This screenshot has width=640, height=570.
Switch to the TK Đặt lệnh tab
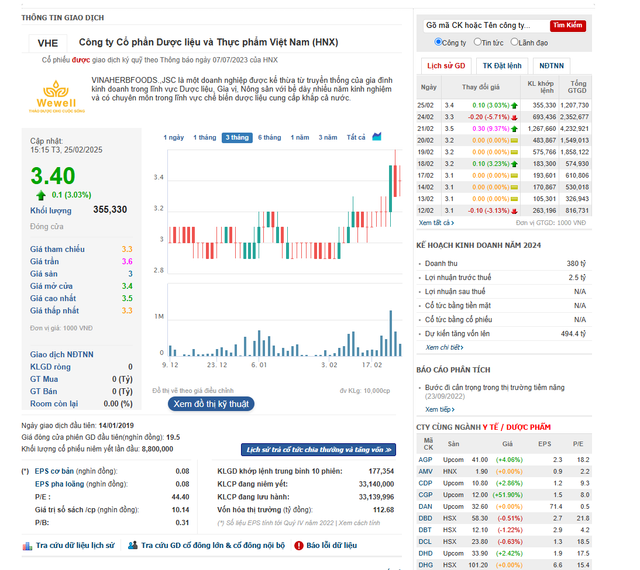click(x=502, y=66)
